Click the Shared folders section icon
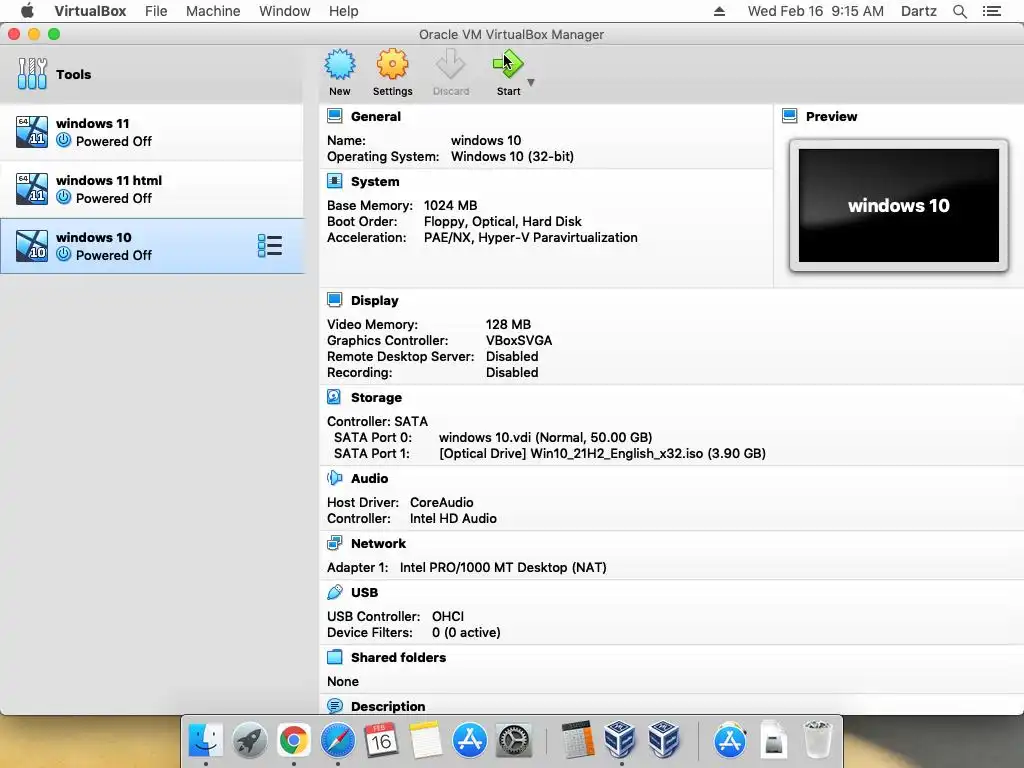Image resolution: width=1024 pixels, height=768 pixels. point(334,657)
